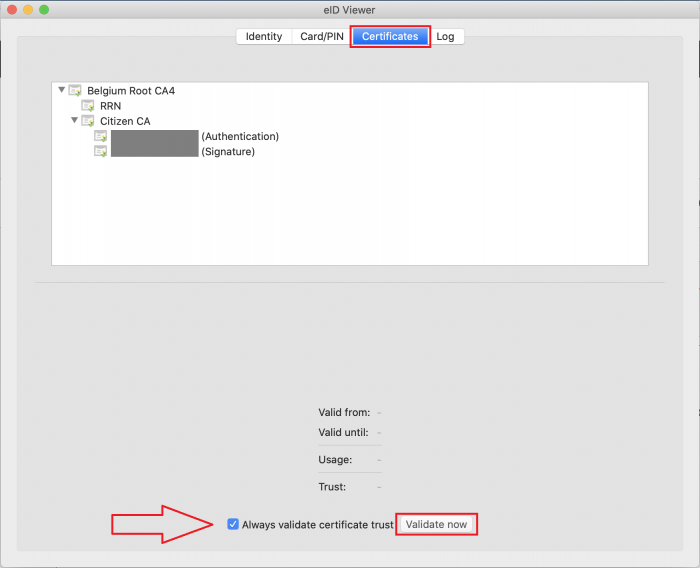Collapse the Belgium Root CA4 tree node
The width and height of the screenshot is (700, 568).
coord(62,90)
